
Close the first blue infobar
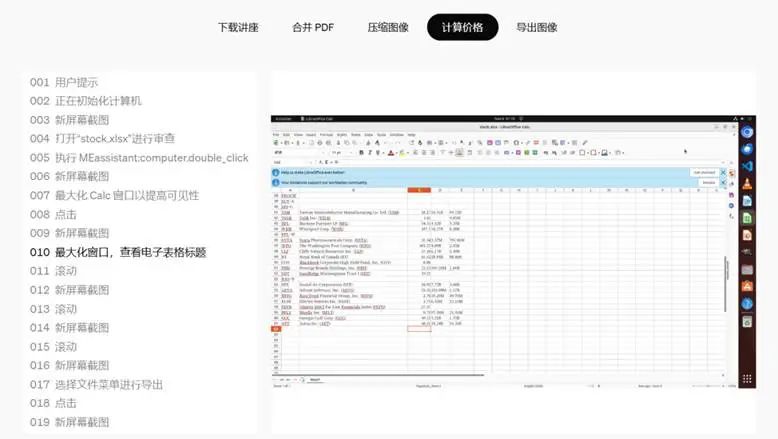pyautogui.click(x=723, y=173)
